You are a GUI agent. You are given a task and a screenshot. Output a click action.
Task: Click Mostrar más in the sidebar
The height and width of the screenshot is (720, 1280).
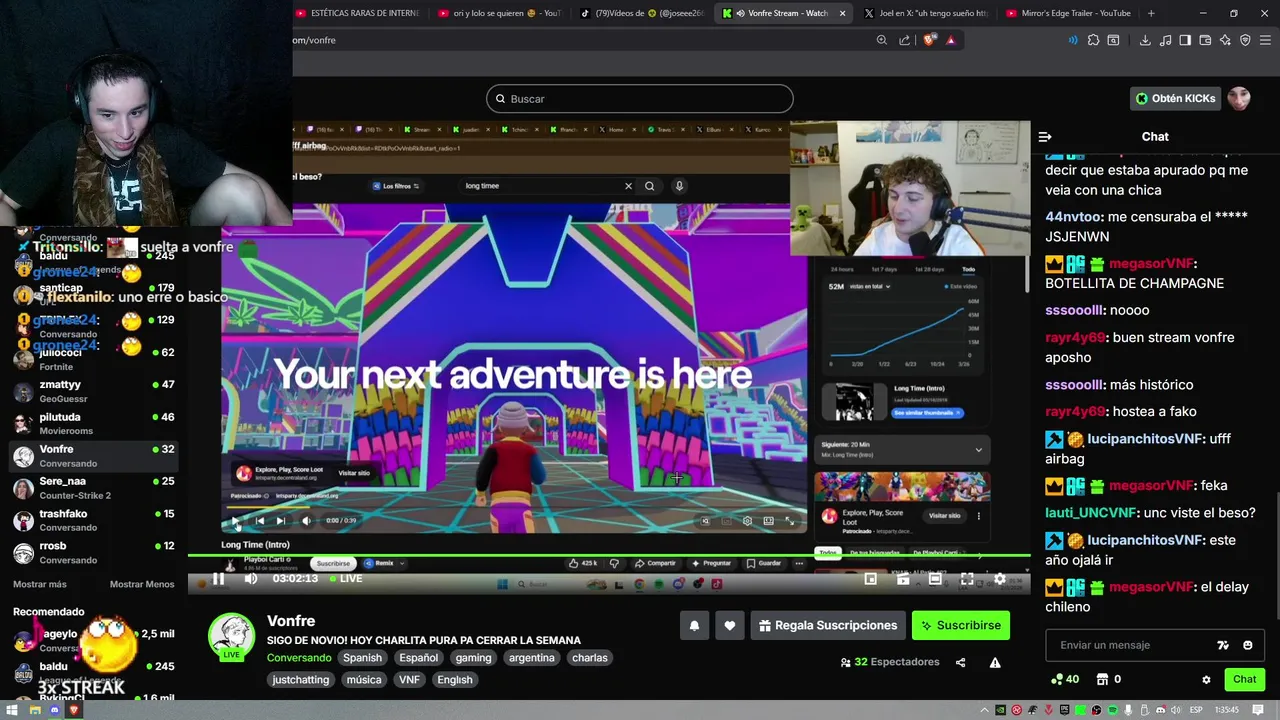click(x=40, y=584)
